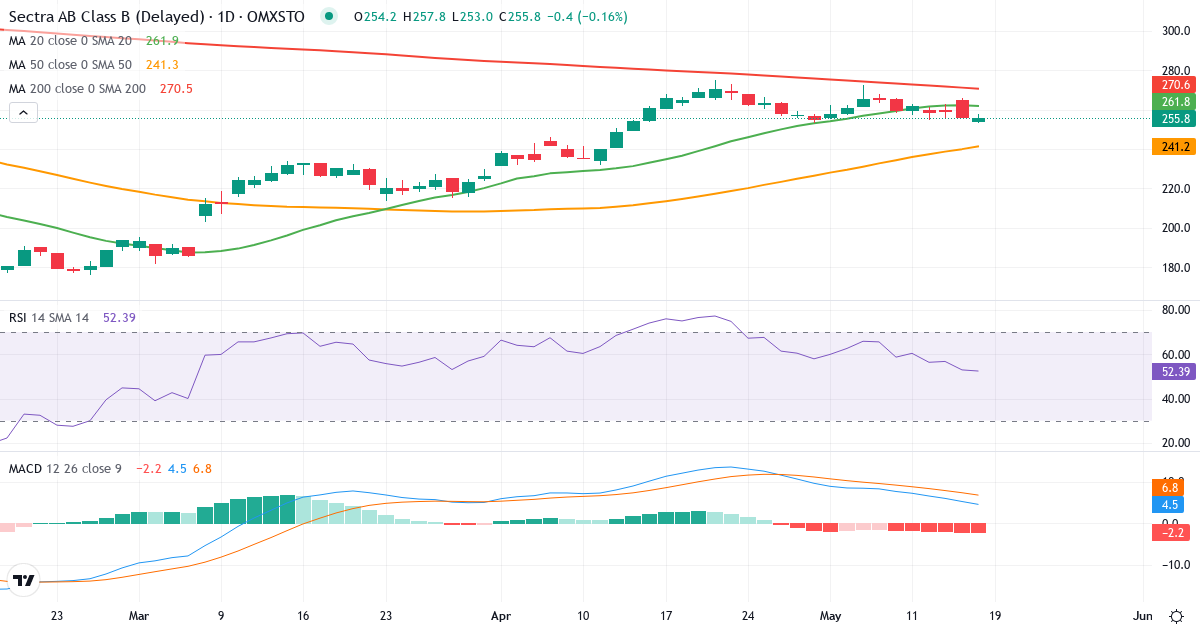The height and width of the screenshot is (630, 1200).
Task: Click the O254.2 open value in header
Action: point(374,16)
